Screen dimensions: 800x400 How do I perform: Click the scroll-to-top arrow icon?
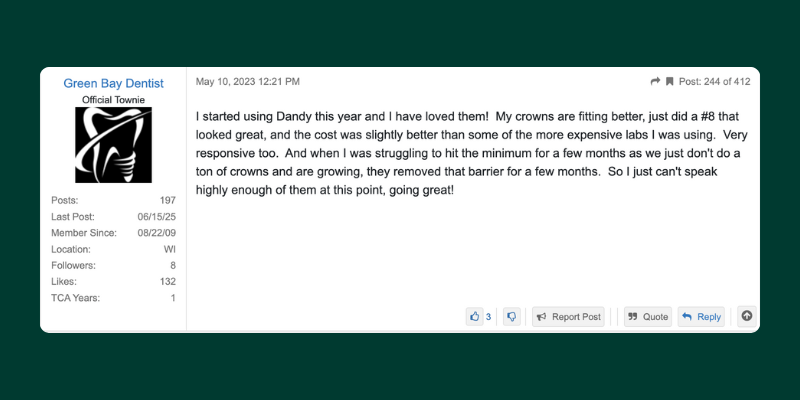pyautogui.click(x=746, y=316)
